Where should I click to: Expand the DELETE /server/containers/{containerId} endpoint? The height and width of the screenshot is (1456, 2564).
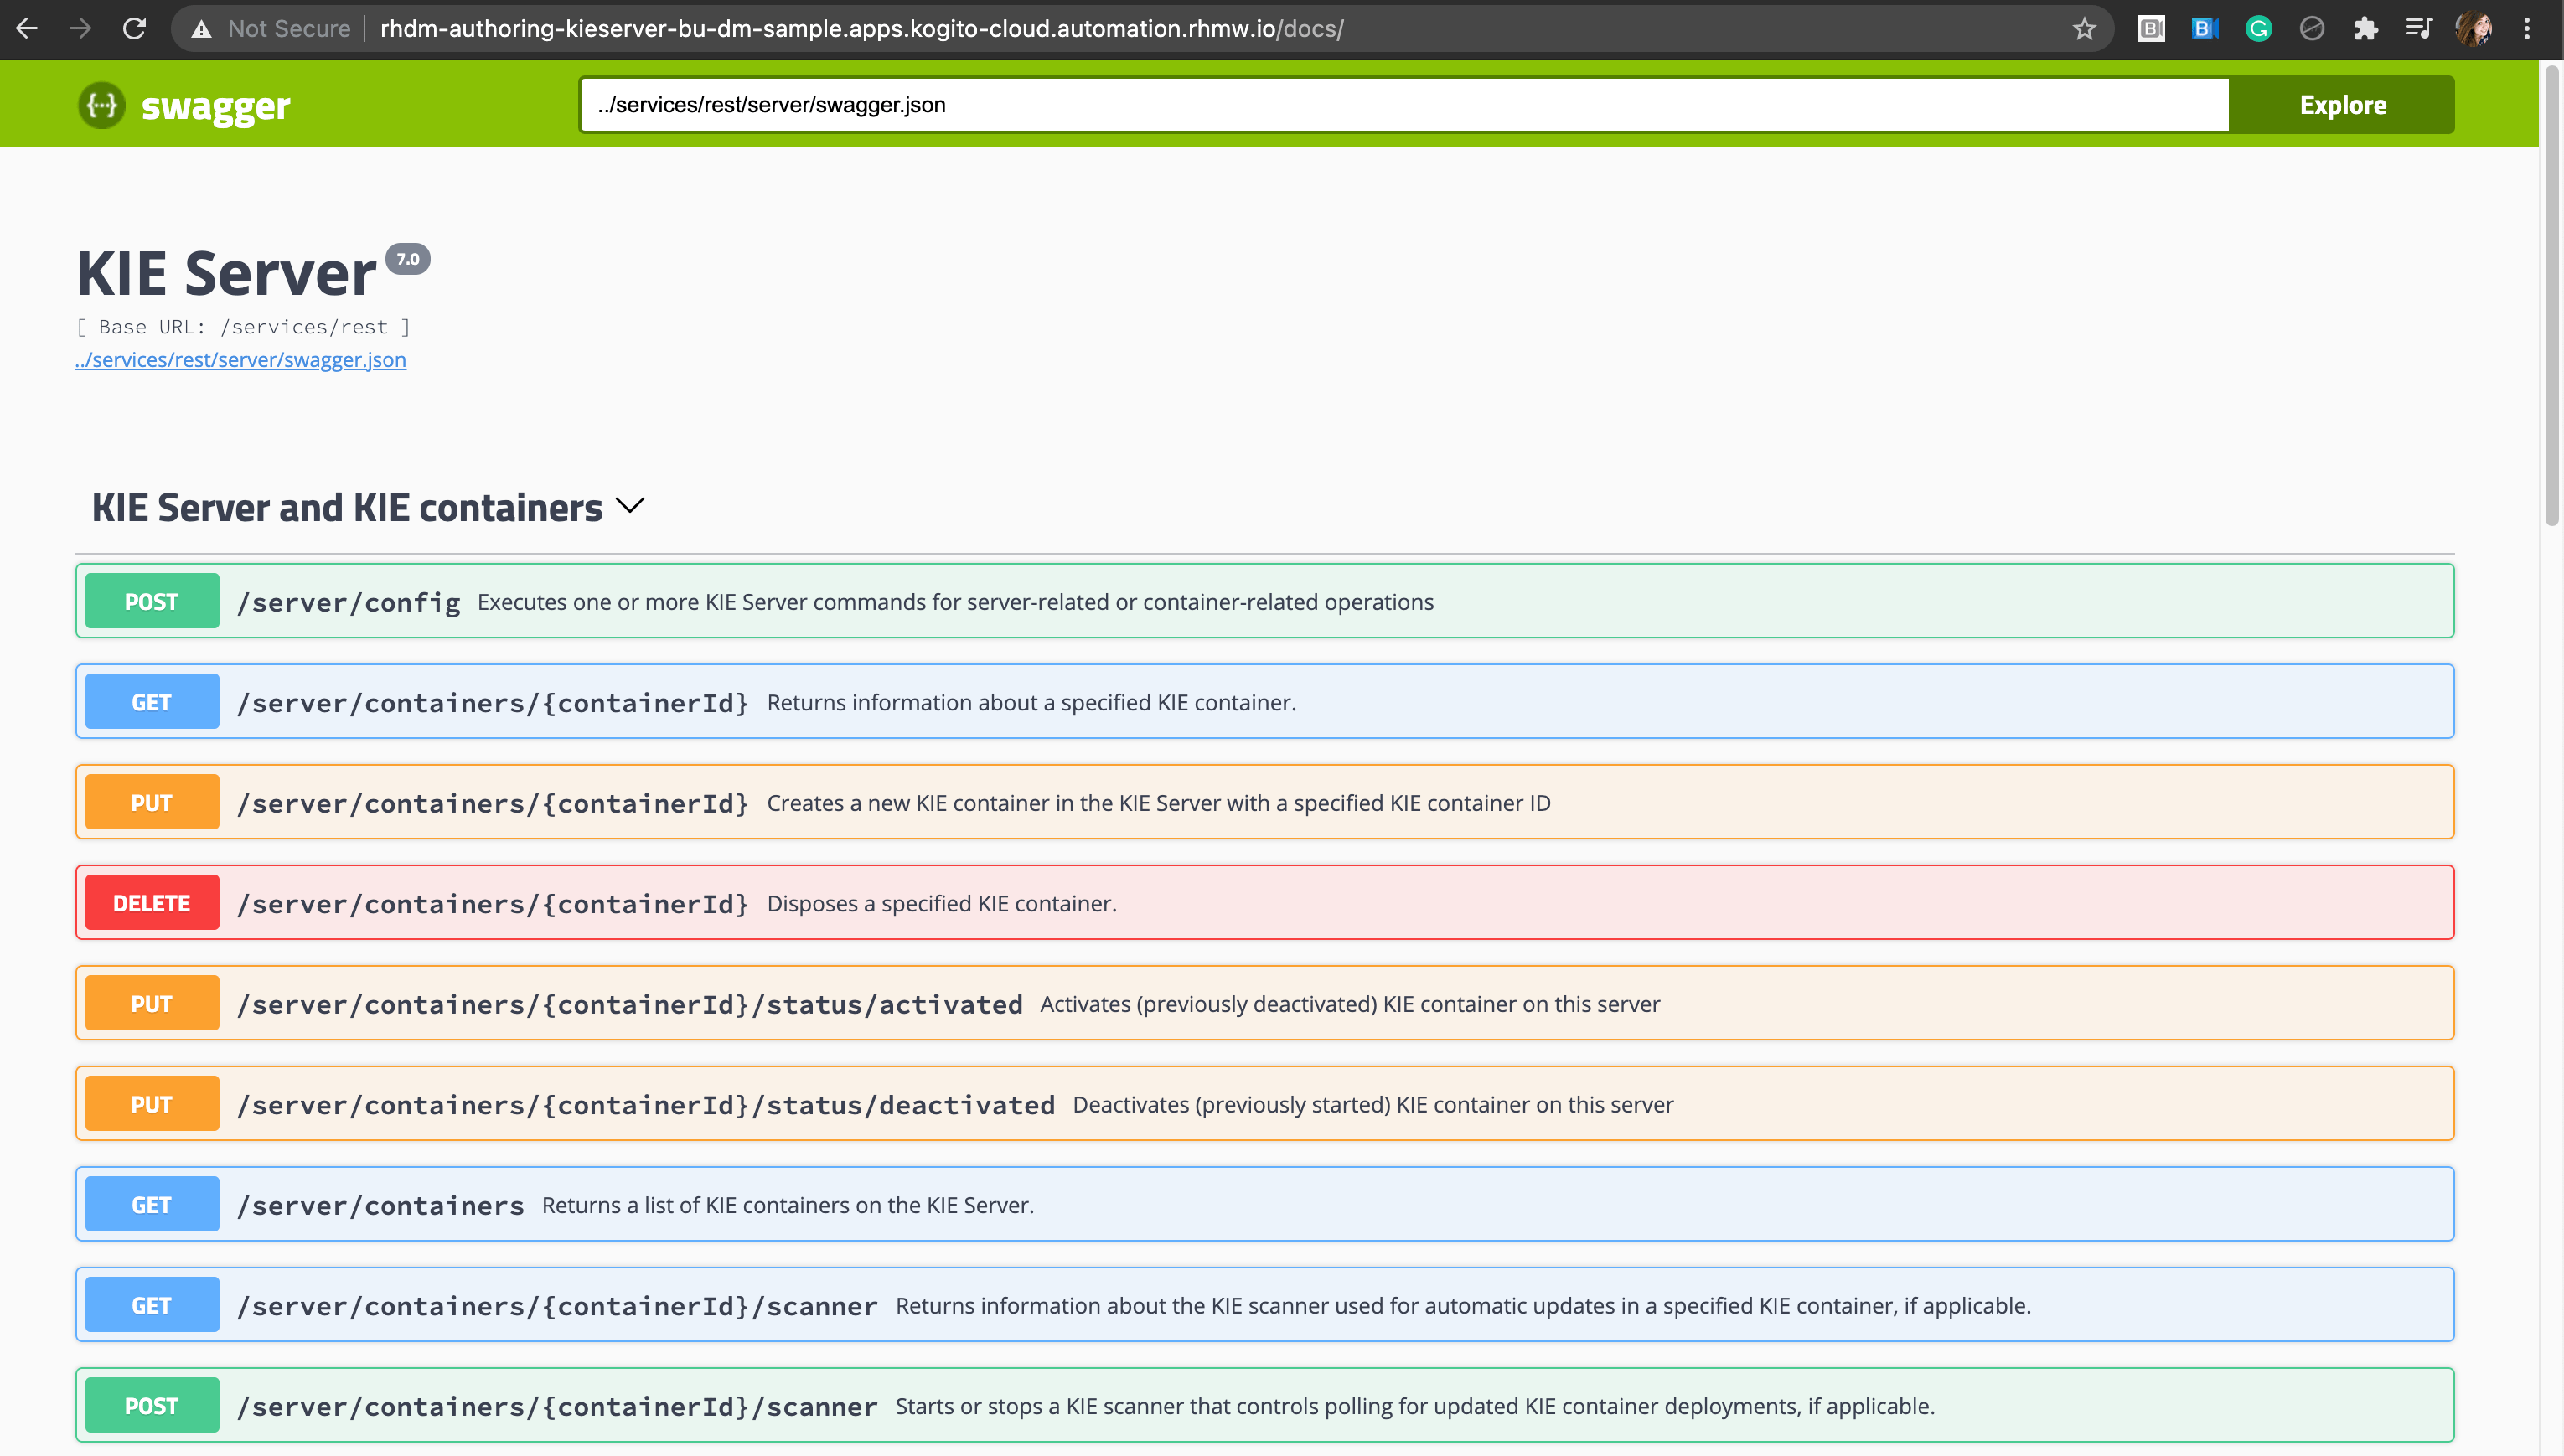[1265, 901]
